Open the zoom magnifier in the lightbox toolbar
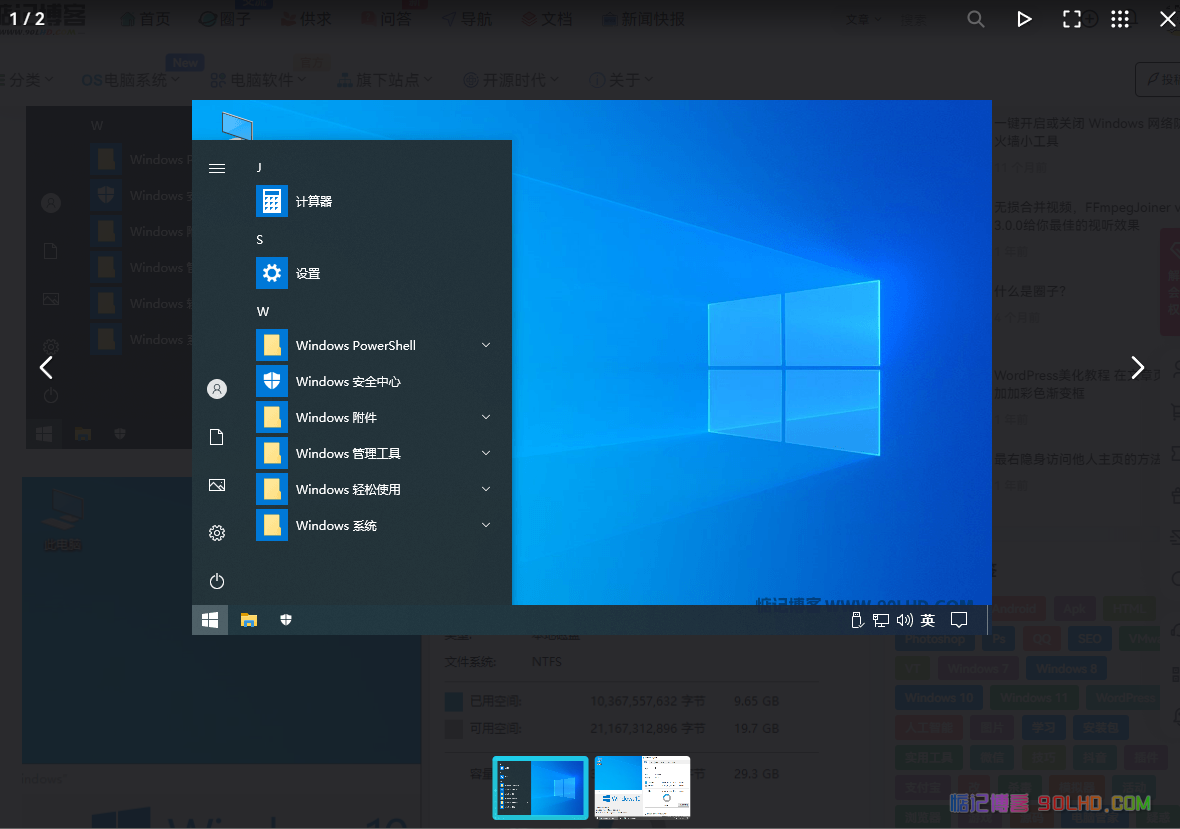The height and width of the screenshot is (829, 1180). (975, 20)
